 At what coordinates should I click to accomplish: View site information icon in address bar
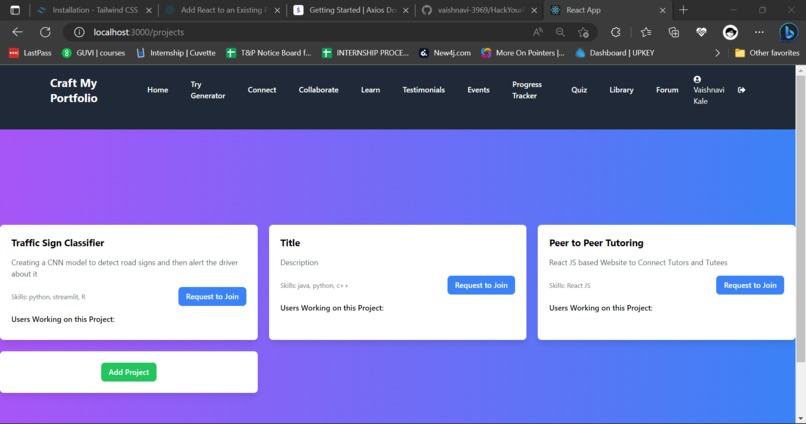[x=79, y=32]
